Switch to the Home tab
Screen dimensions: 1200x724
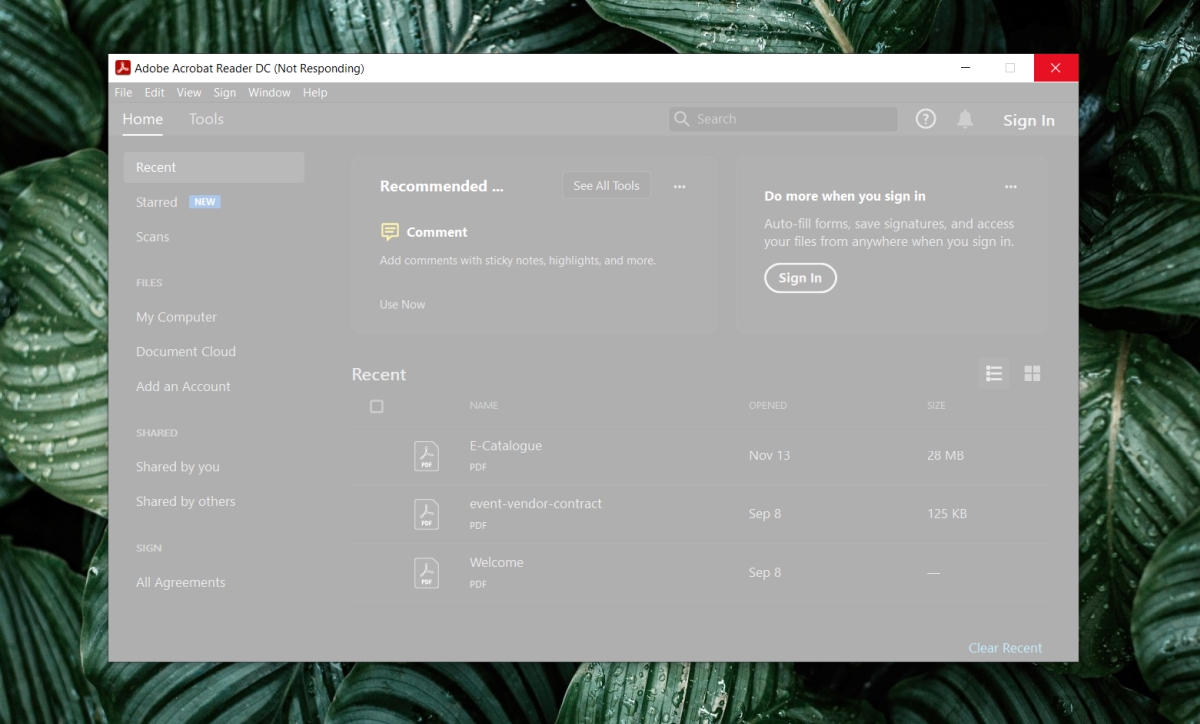[x=142, y=119]
